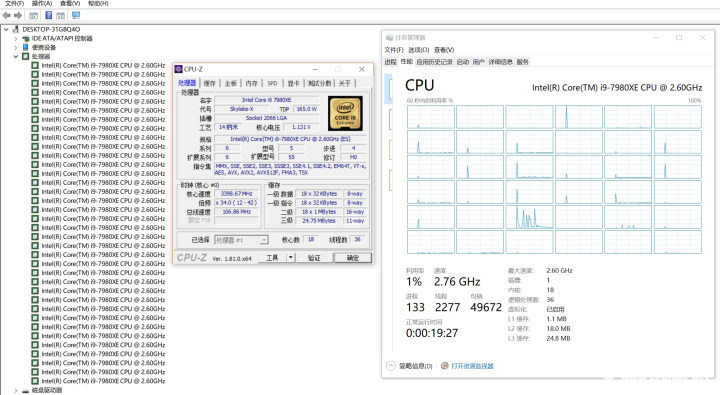The height and width of the screenshot is (395, 720).
Task: Click the Device Manager help question-mark icon
Action: 48,16
